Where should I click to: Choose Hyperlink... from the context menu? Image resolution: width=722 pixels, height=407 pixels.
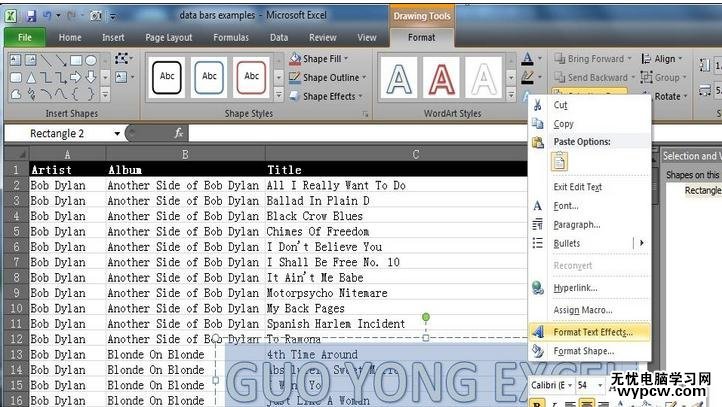[589, 288]
